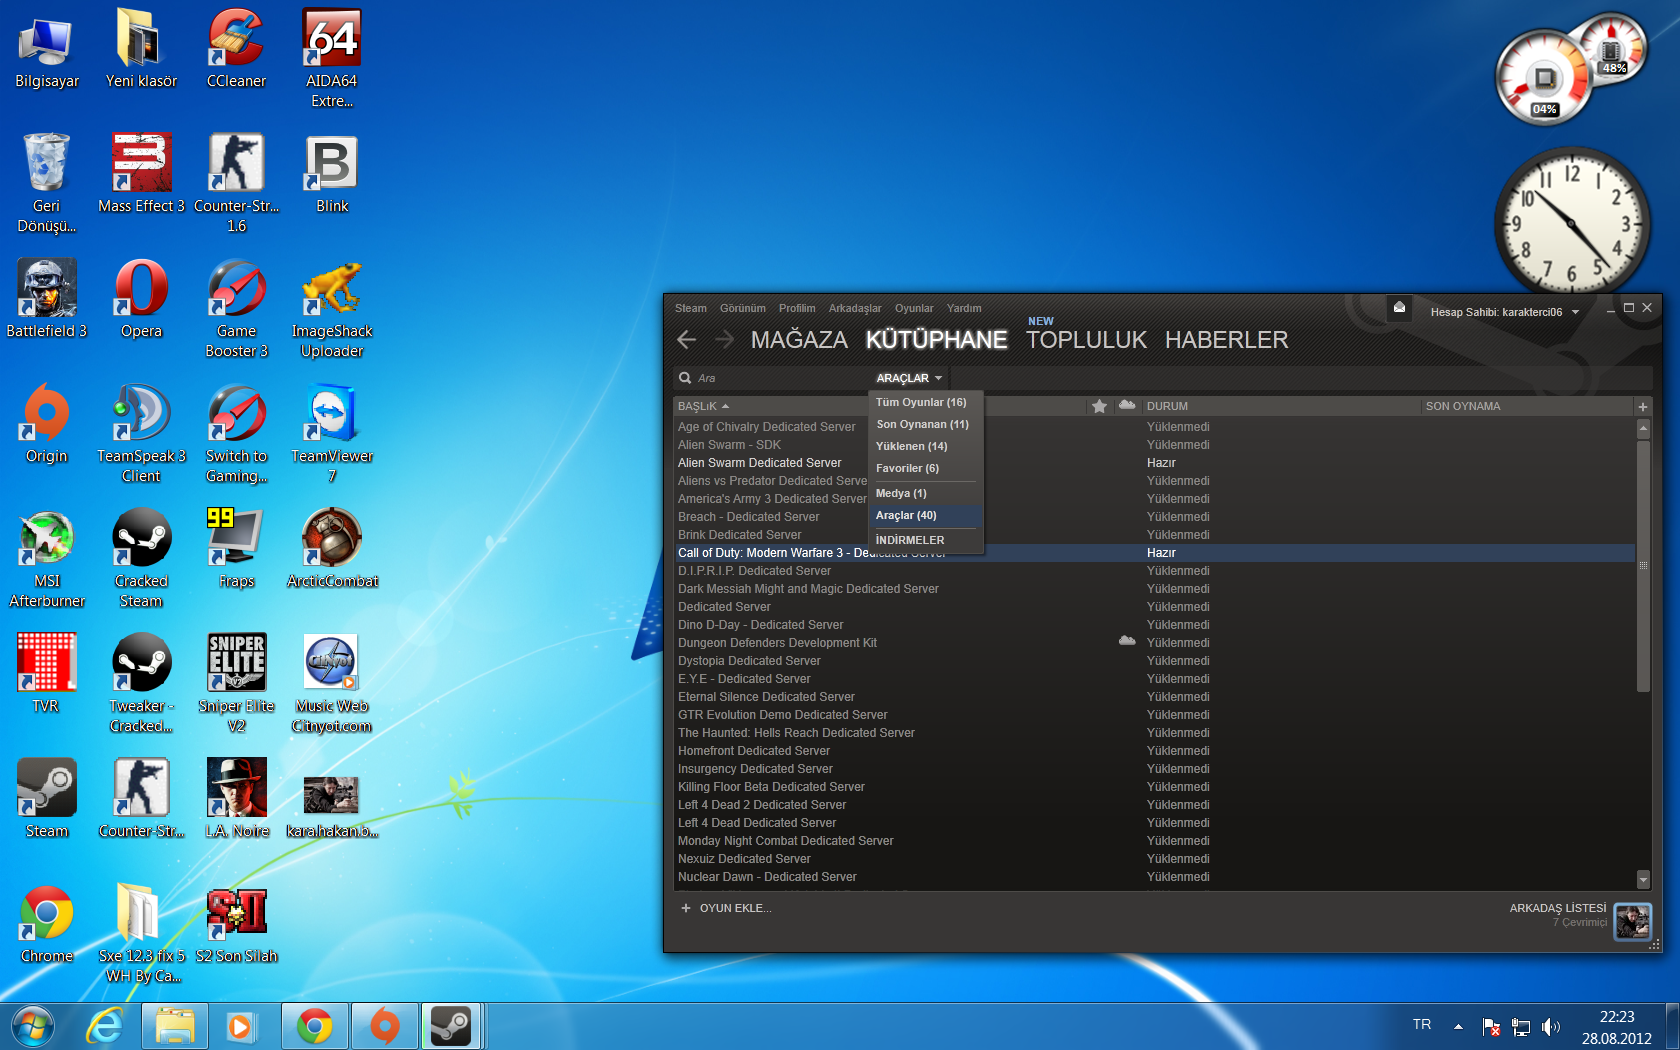Screen dimensions: 1680x1050
Task: Open the Görünüm menu
Action: (x=743, y=308)
